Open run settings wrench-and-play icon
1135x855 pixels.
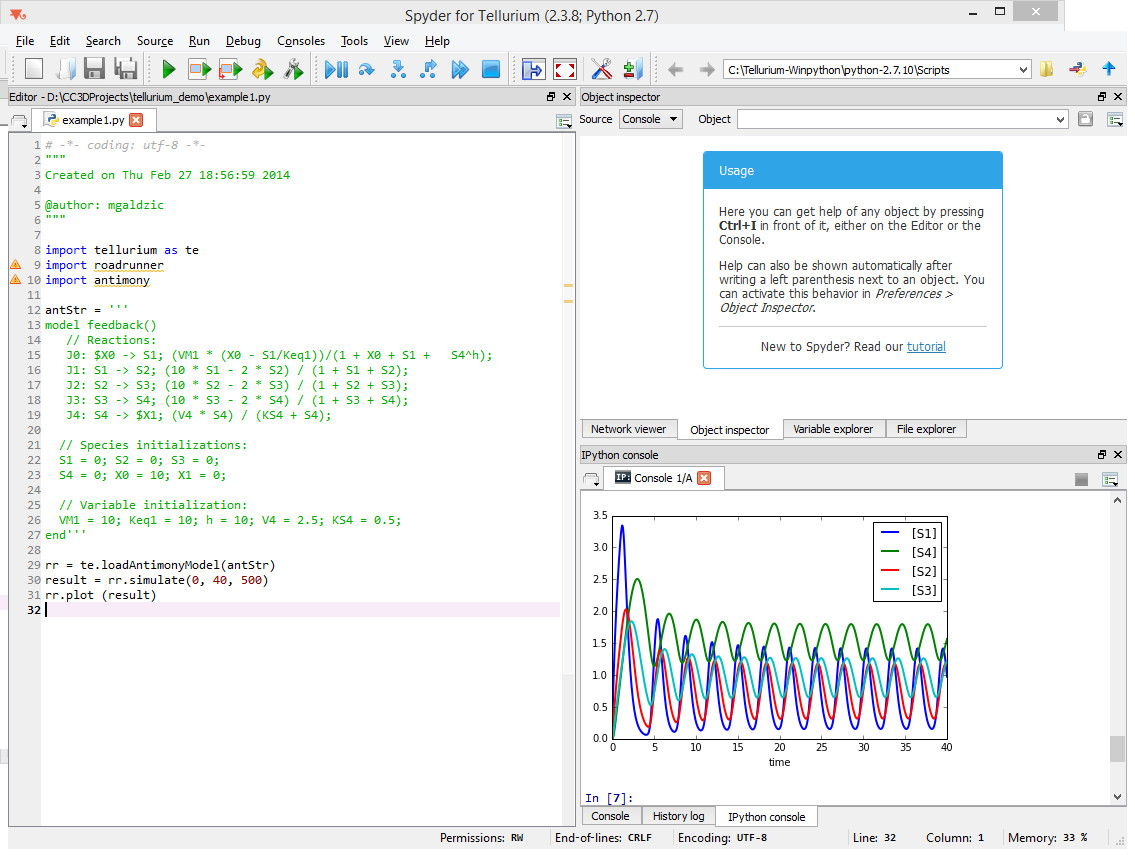tap(294, 70)
